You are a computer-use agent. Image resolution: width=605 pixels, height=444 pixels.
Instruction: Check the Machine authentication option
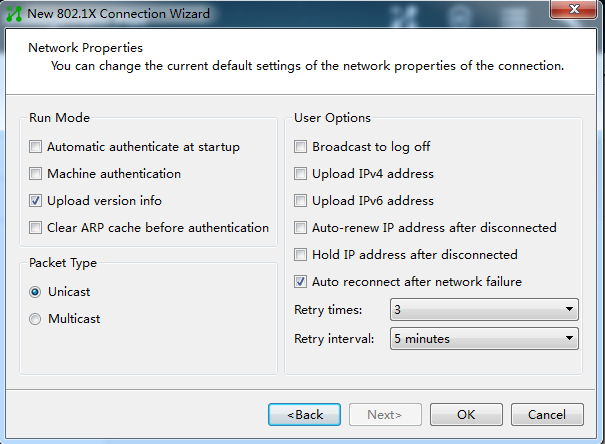pos(35,174)
